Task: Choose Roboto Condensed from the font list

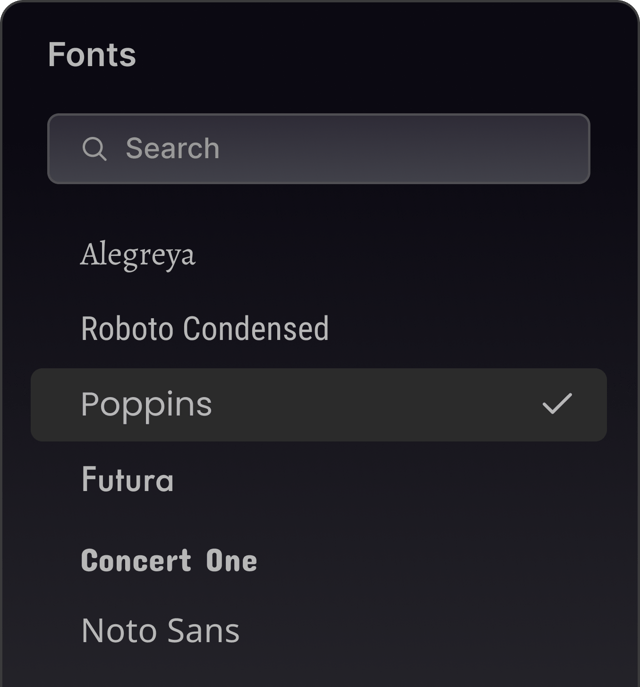Action: tap(205, 329)
